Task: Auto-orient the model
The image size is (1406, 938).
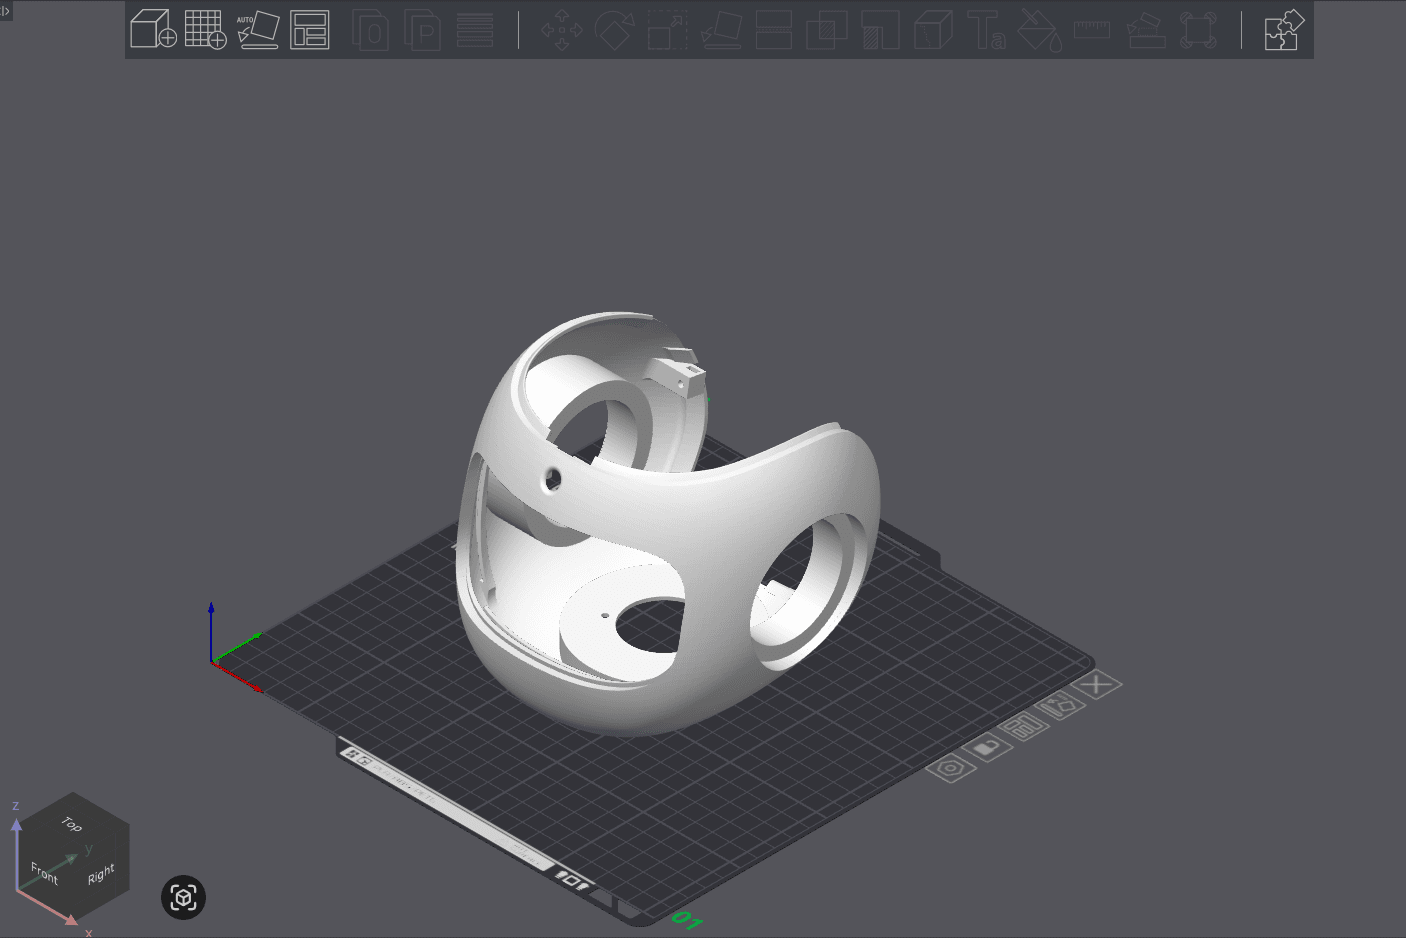Action: click(258, 30)
